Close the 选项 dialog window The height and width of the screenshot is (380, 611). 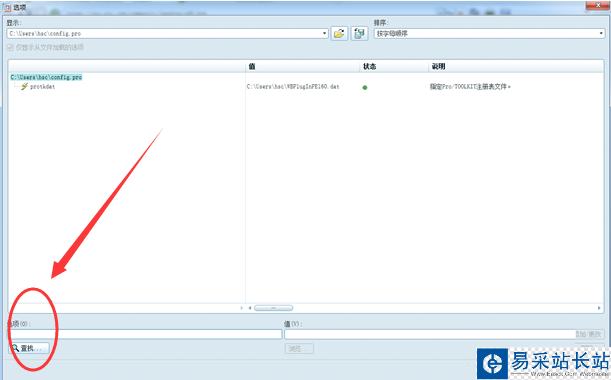(598, 5)
